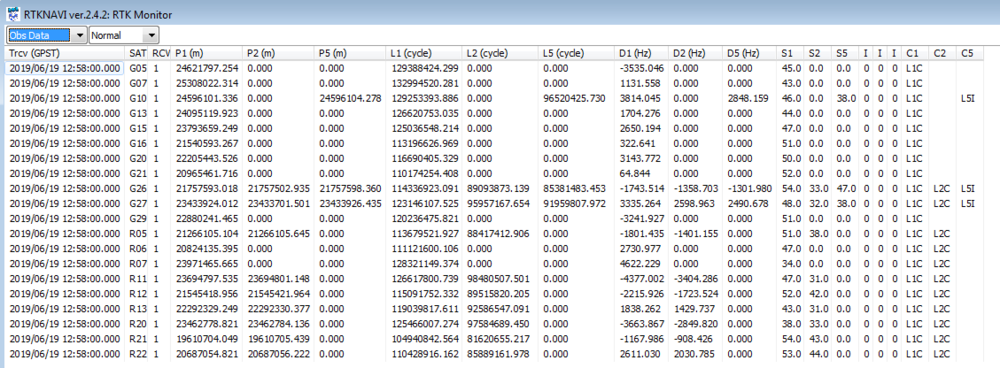Screen dimensions: 1000x368
Task: Click the SAT column header
Action: pyautogui.click(x=138, y=53)
